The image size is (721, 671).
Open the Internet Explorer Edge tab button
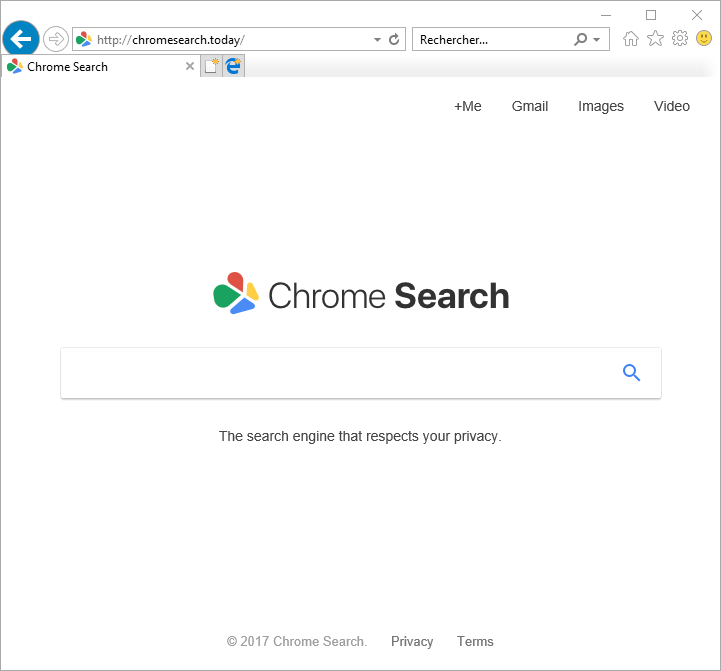point(234,66)
